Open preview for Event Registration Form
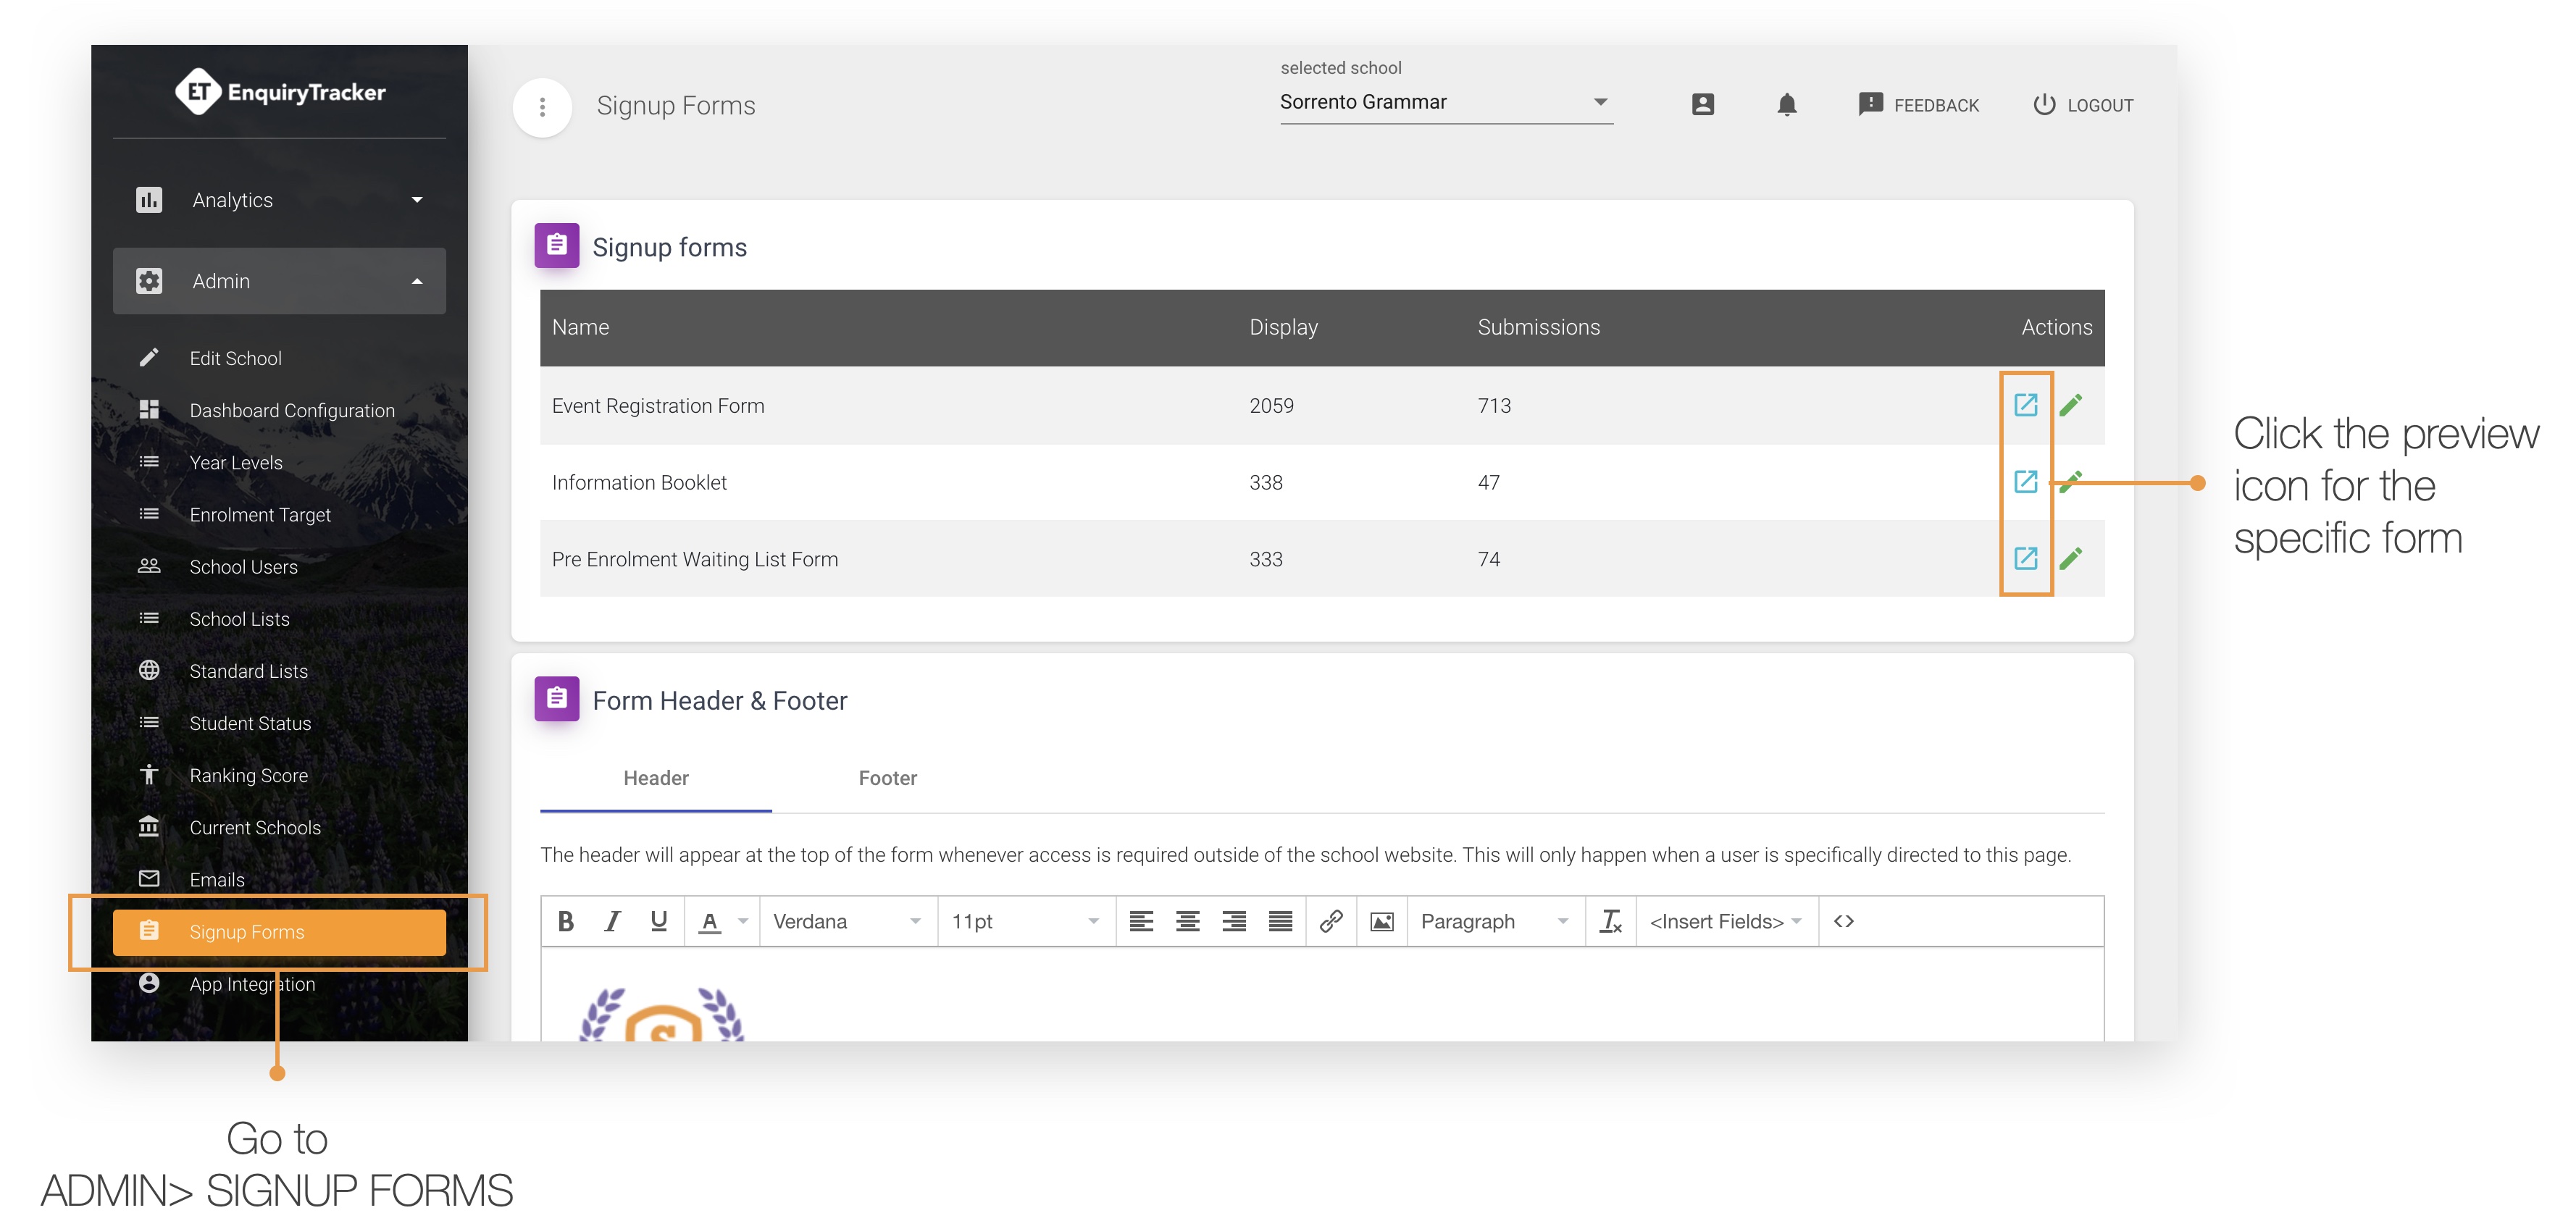Viewport: 2576px width, 1221px height. 2025,405
